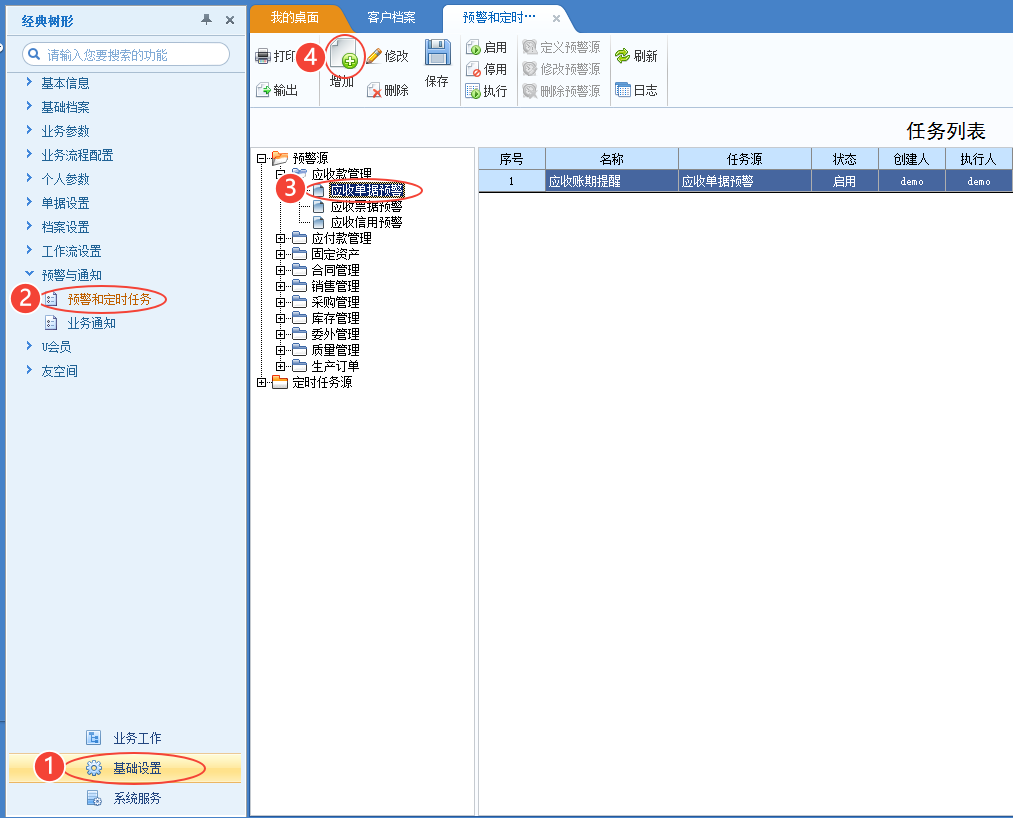Screen dimensions: 1013x818
Task: Expand the 业务流程配置 menu group
Action: 29,154
